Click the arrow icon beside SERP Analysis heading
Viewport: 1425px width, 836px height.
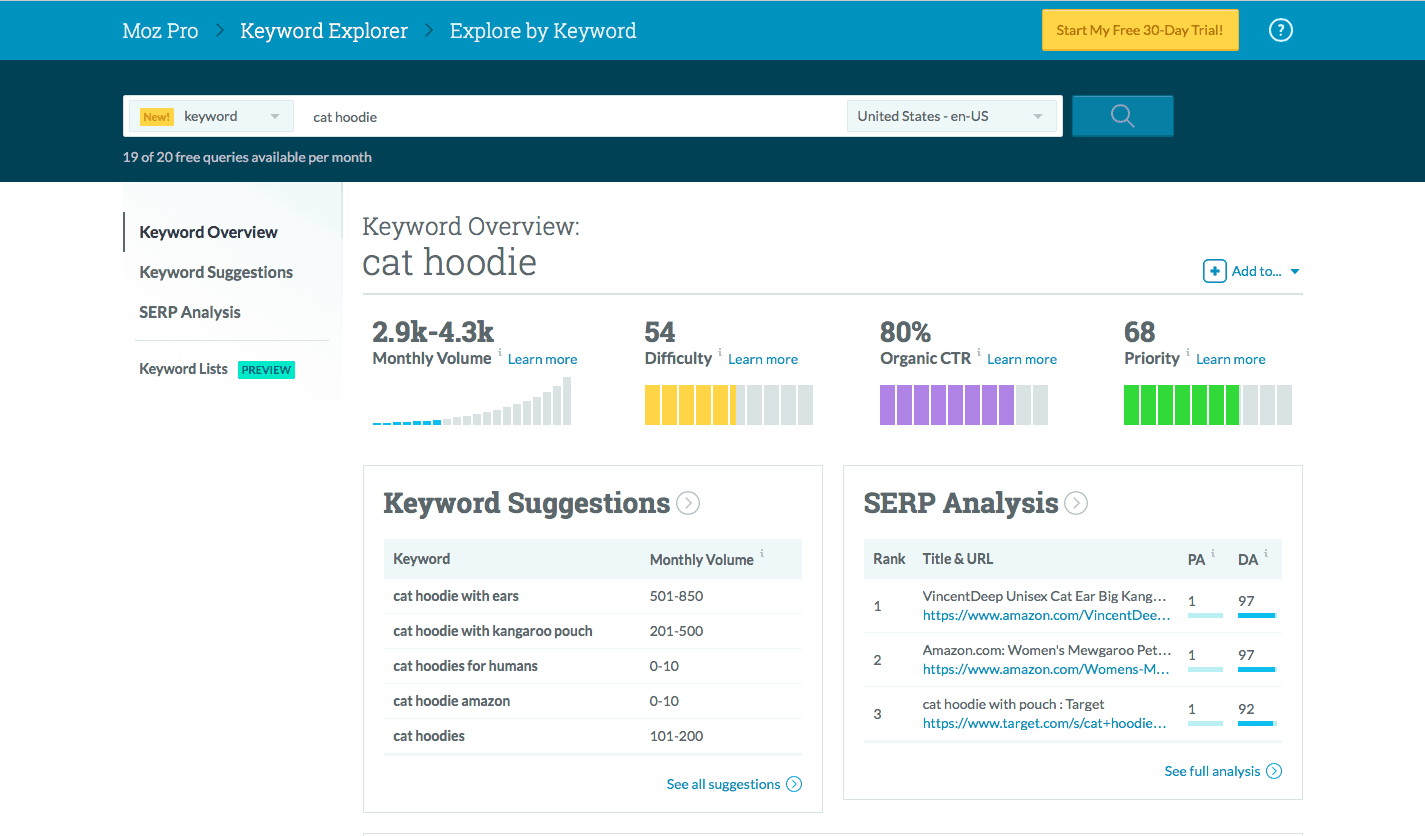click(x=1076, y=503)
